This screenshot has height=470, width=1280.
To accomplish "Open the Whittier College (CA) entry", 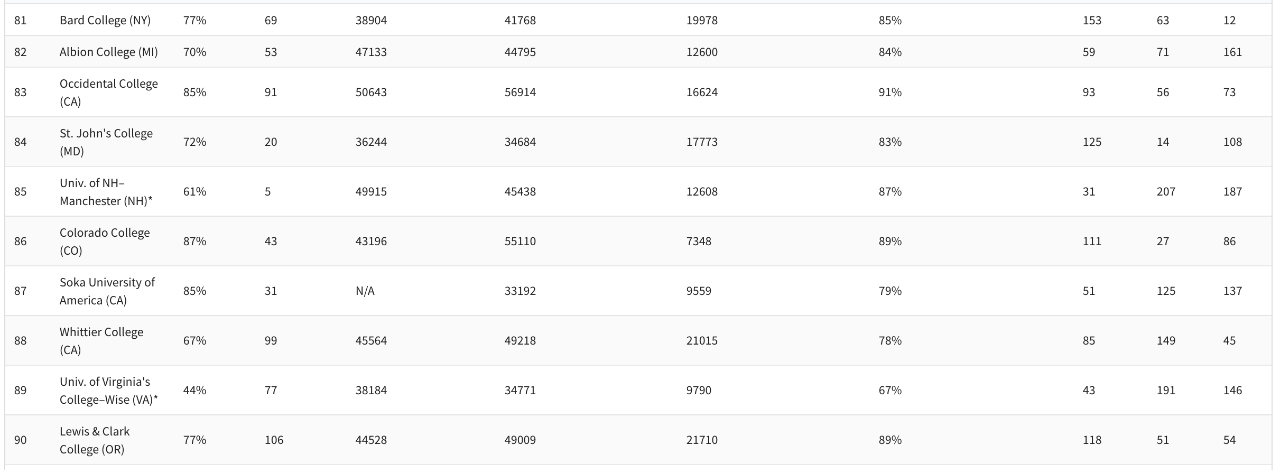I will click(101, 341).
